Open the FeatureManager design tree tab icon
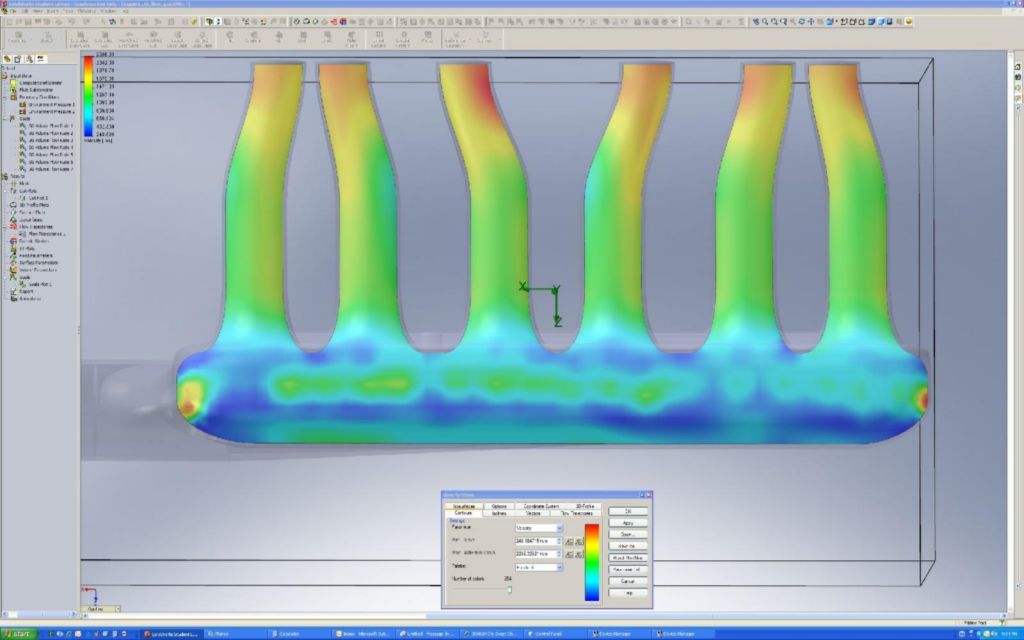This screenshot has width=1024, height=640. [7, 60]
